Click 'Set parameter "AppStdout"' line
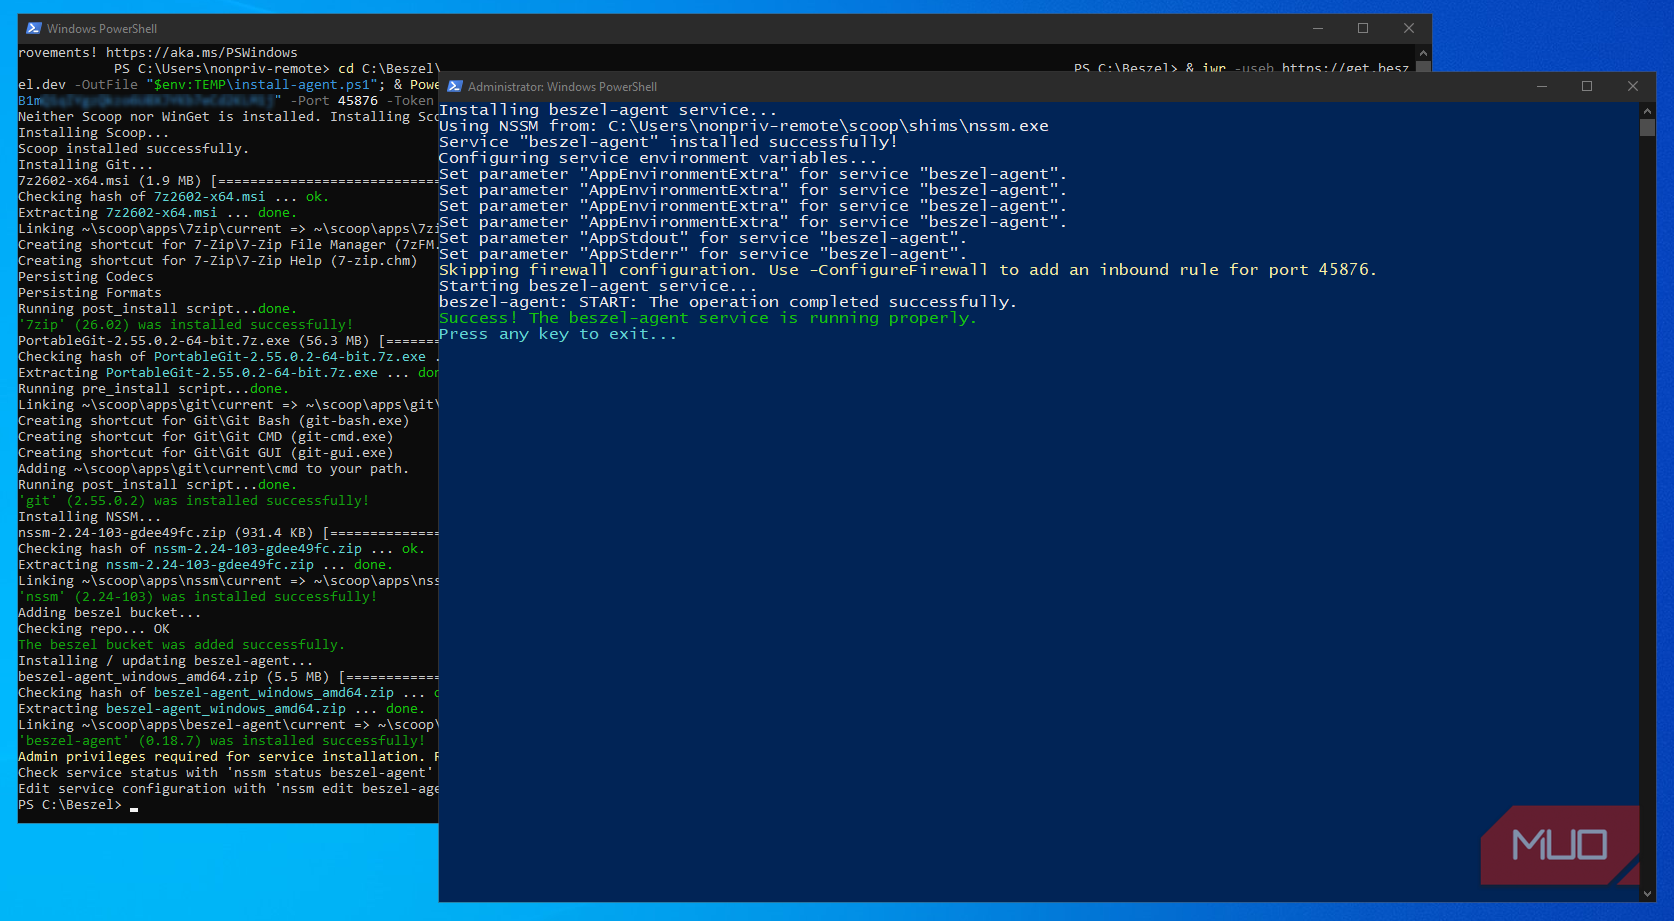Screen dimensions: 1674x921 coord(703,238)
